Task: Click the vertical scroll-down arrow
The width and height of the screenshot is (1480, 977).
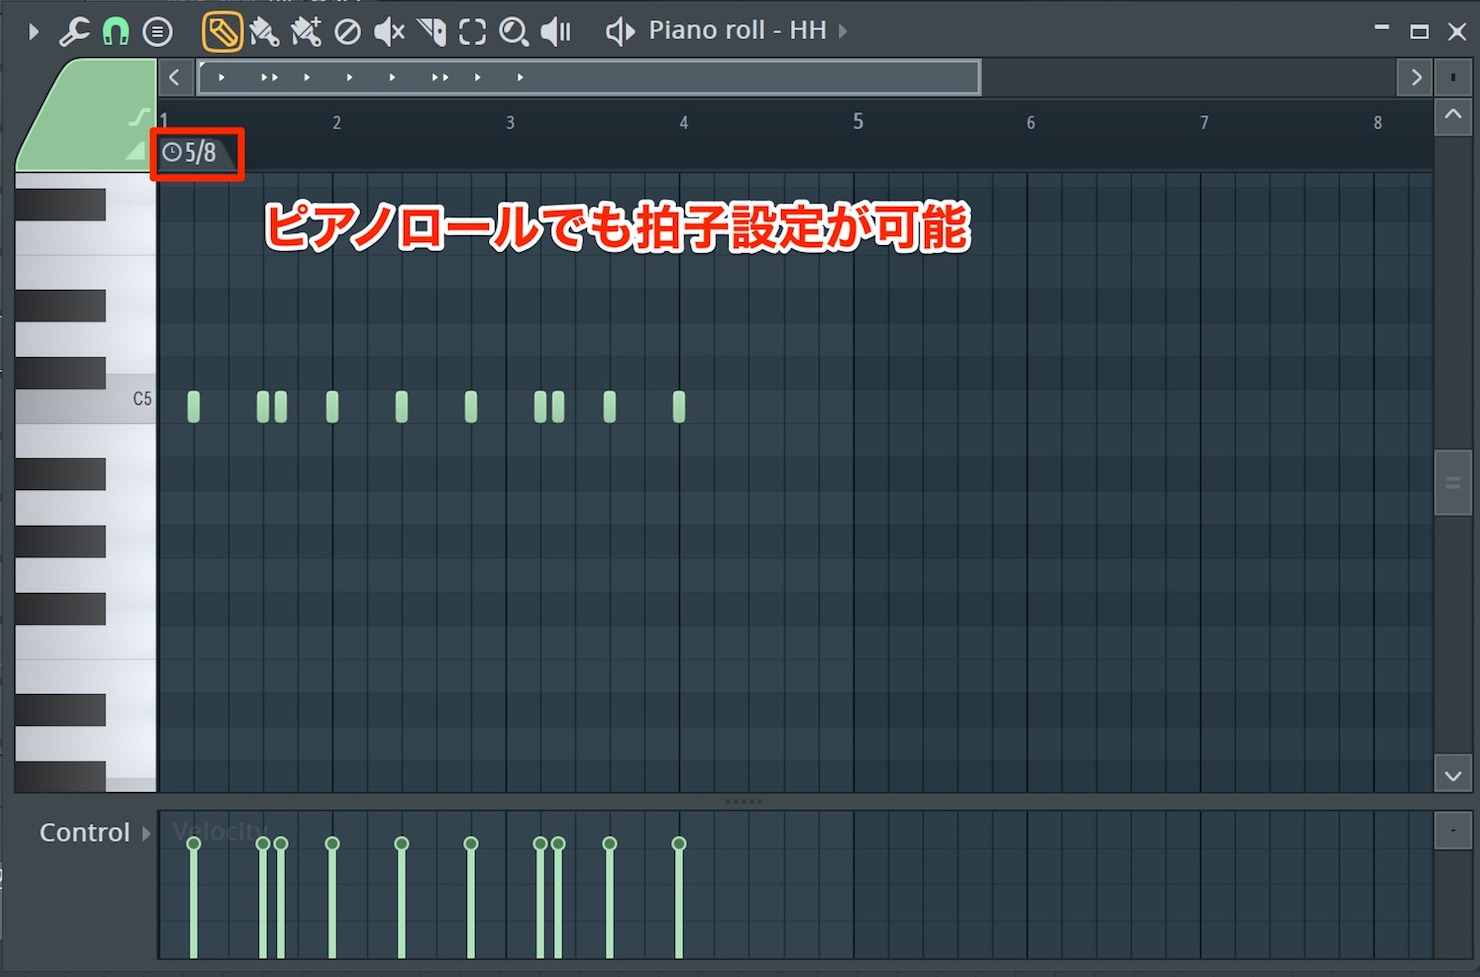Action: 1453,775
